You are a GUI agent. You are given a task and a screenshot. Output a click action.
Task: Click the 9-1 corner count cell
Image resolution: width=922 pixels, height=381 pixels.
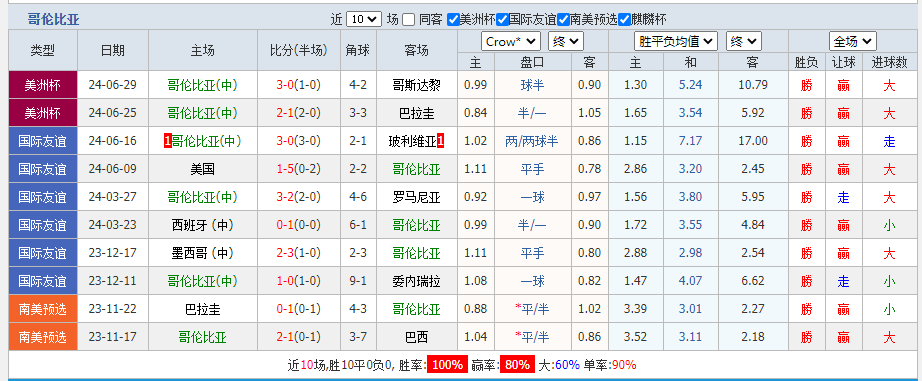click(x=358, y=281)
